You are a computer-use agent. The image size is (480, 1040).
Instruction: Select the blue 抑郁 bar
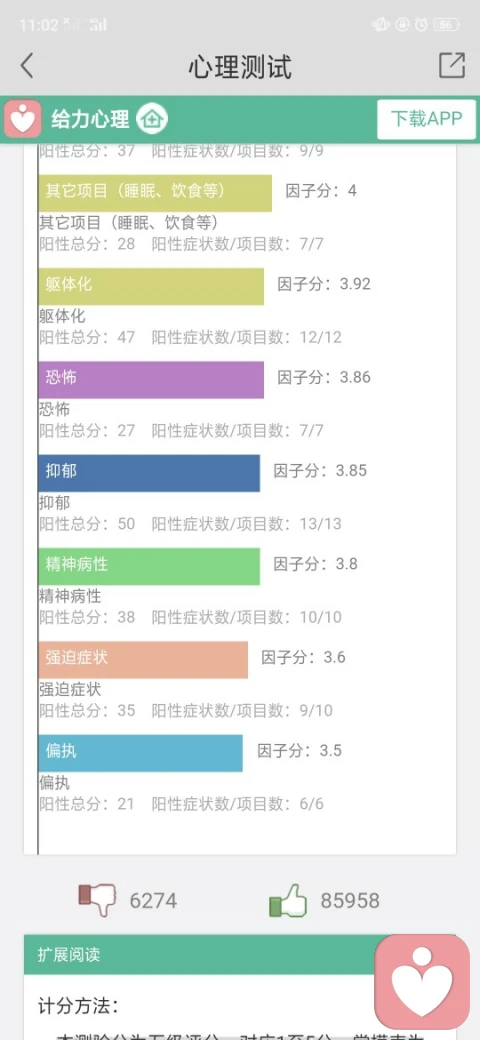149,473
